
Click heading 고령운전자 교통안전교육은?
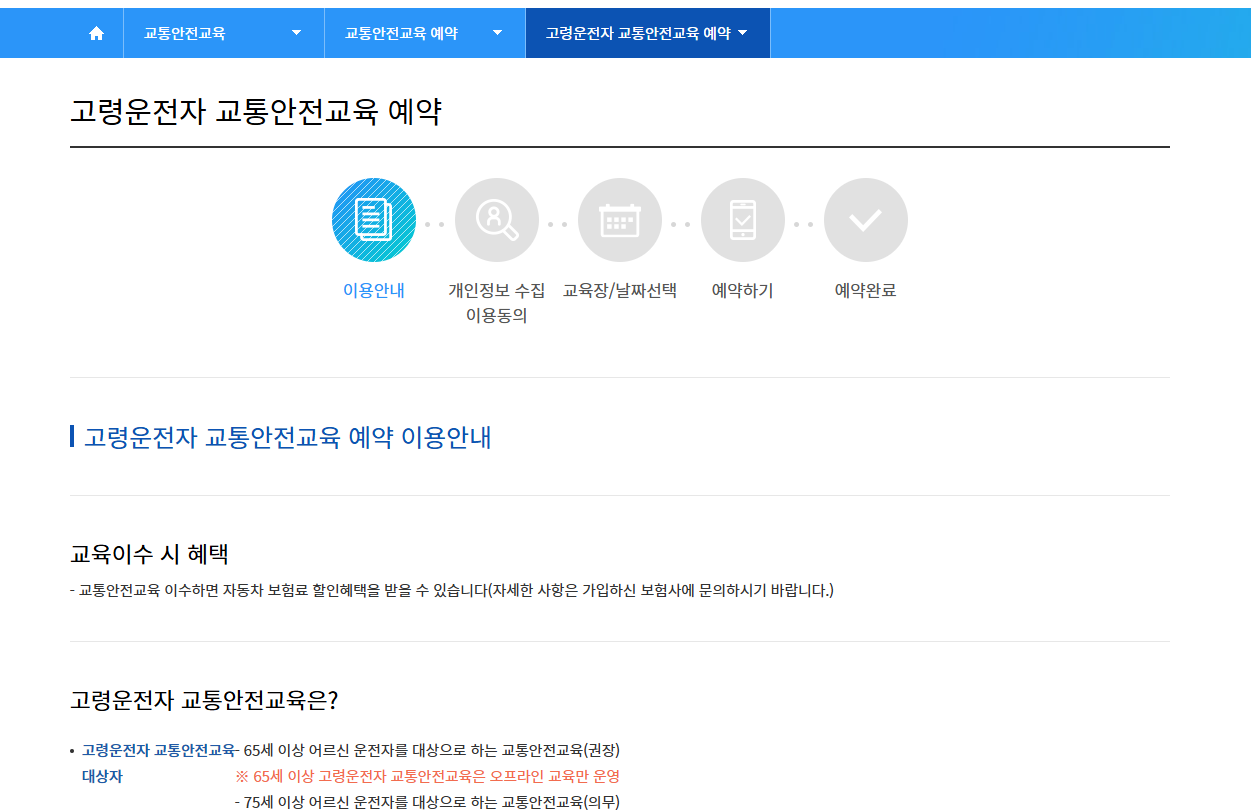(x=204, y=700)
